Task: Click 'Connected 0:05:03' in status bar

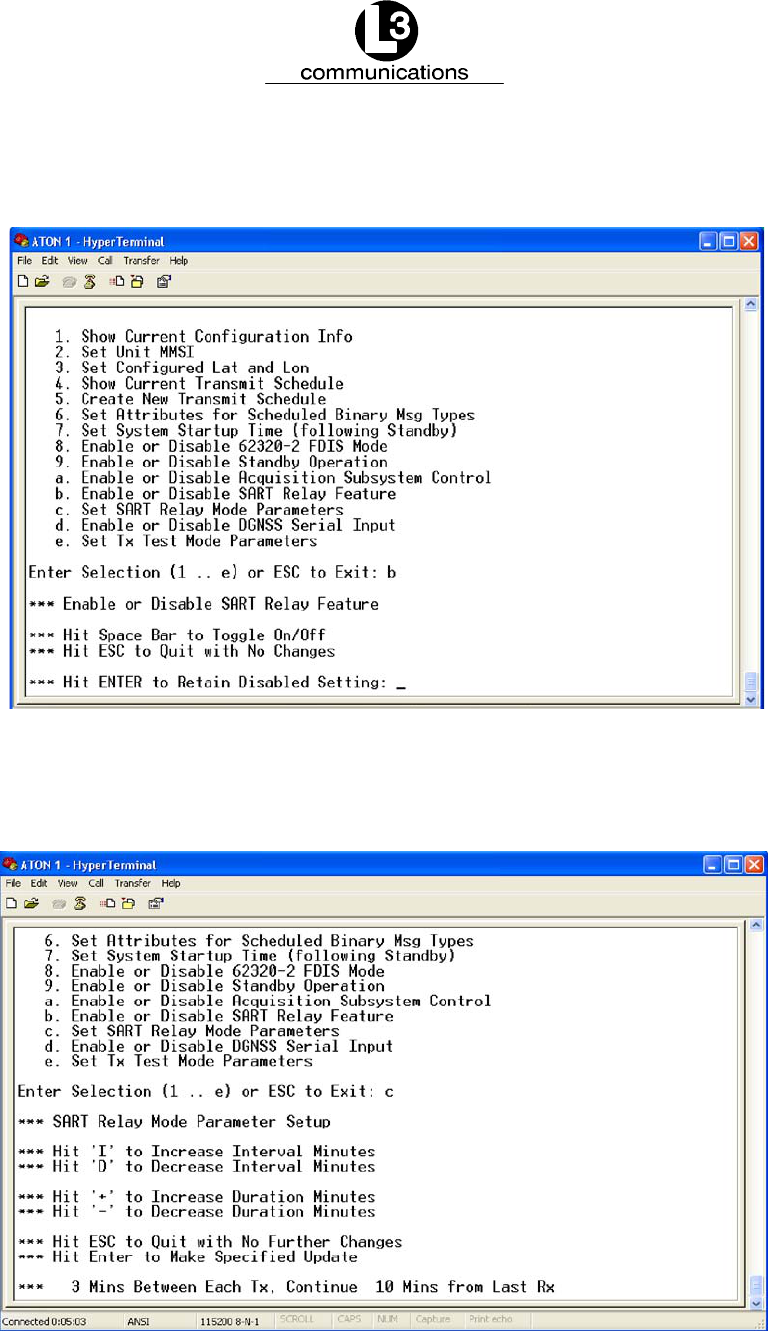Action: point(44,1321)
